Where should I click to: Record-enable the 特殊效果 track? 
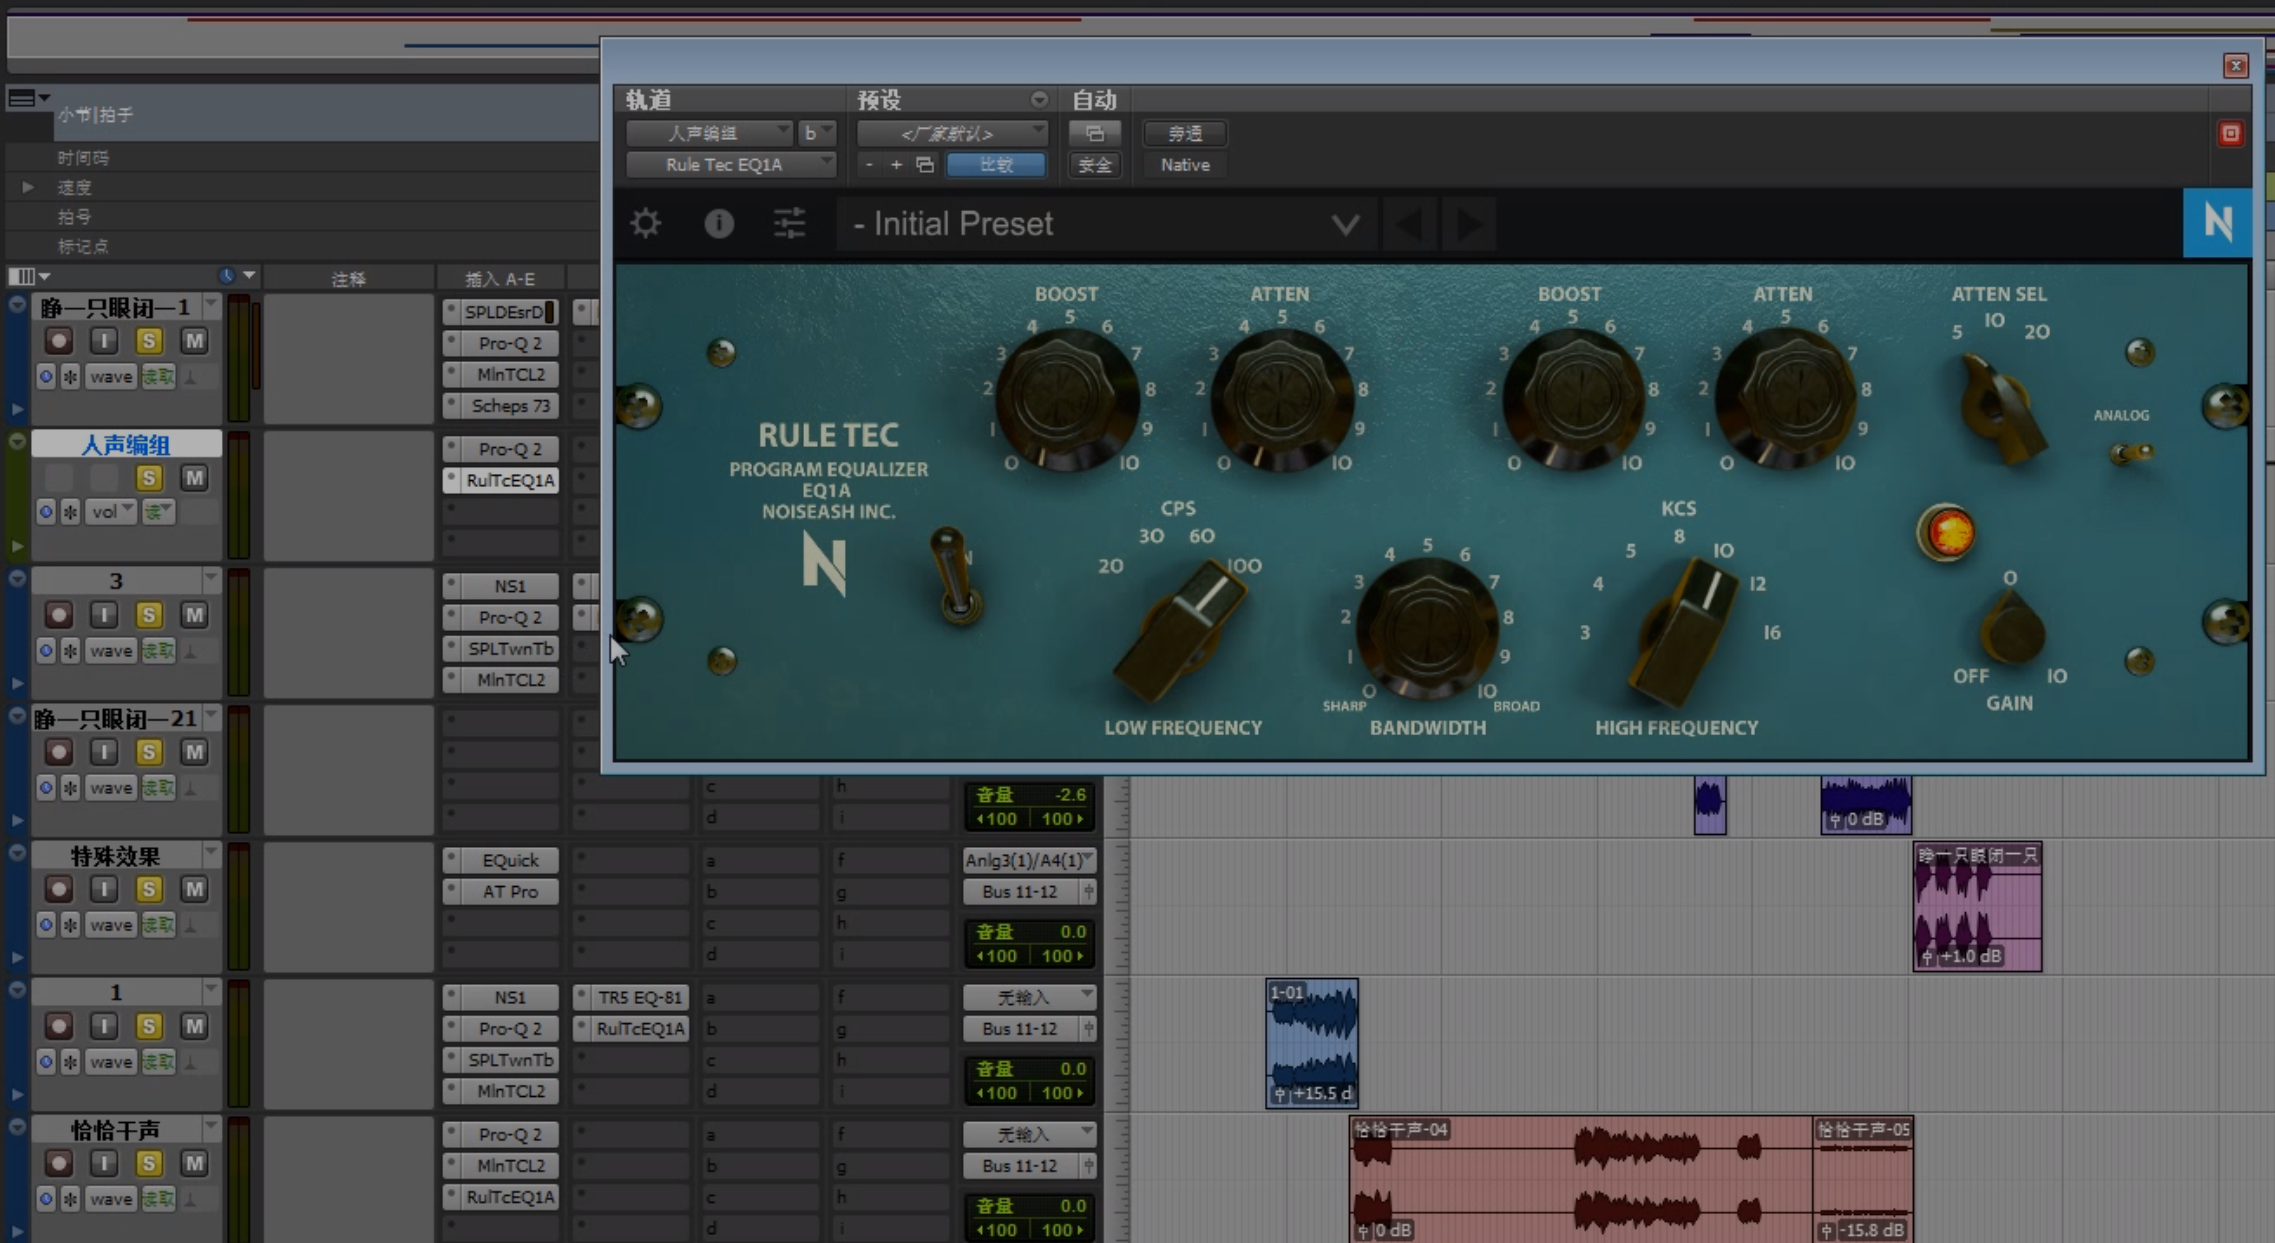pos(59,889)
